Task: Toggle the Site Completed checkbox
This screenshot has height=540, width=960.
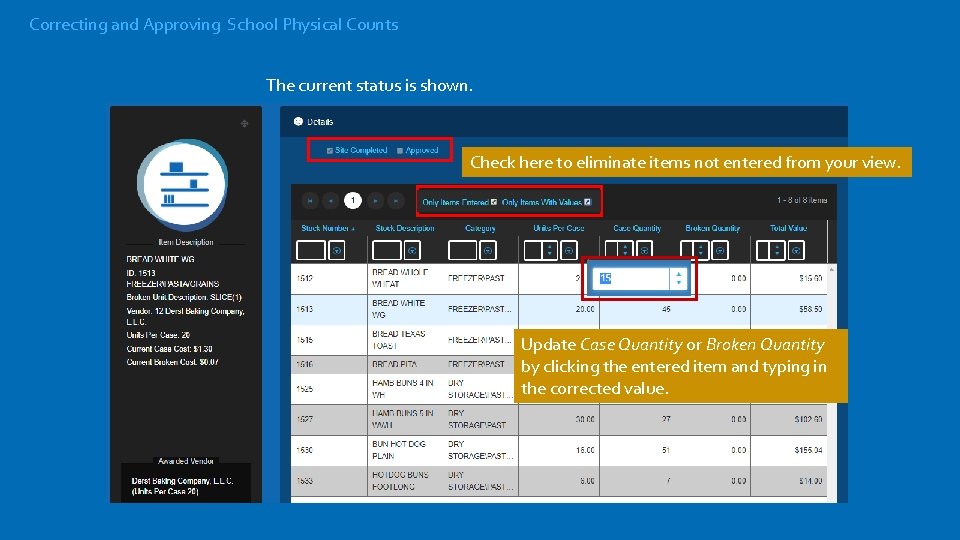Action: coord(329,151)
